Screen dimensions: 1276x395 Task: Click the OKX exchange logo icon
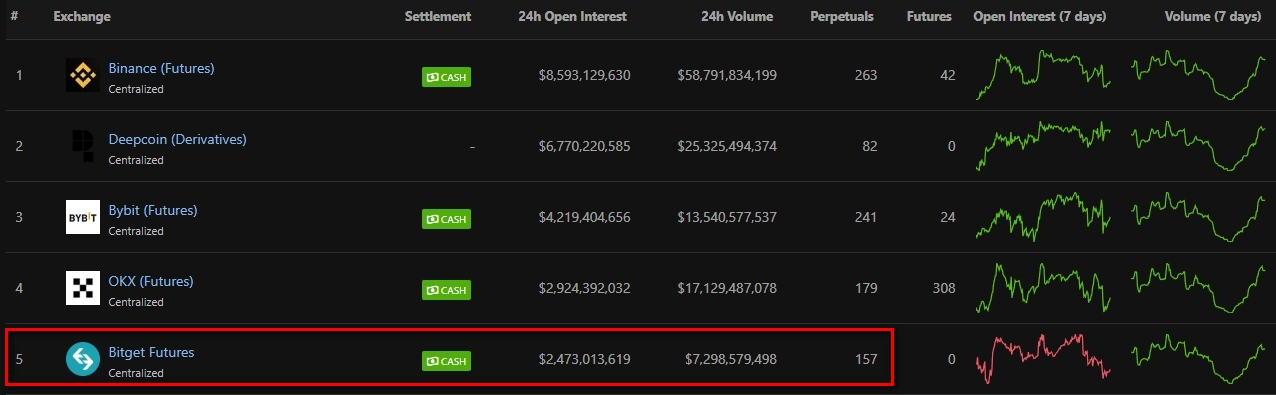click(x=82, y=289)
